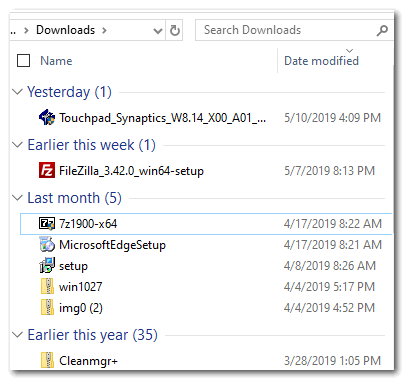Image resolution: width=405 pixels, height=381 pixels.
Task: Click date 4/8/2019 8:26 AM
Action: click(x=330, y=266)
